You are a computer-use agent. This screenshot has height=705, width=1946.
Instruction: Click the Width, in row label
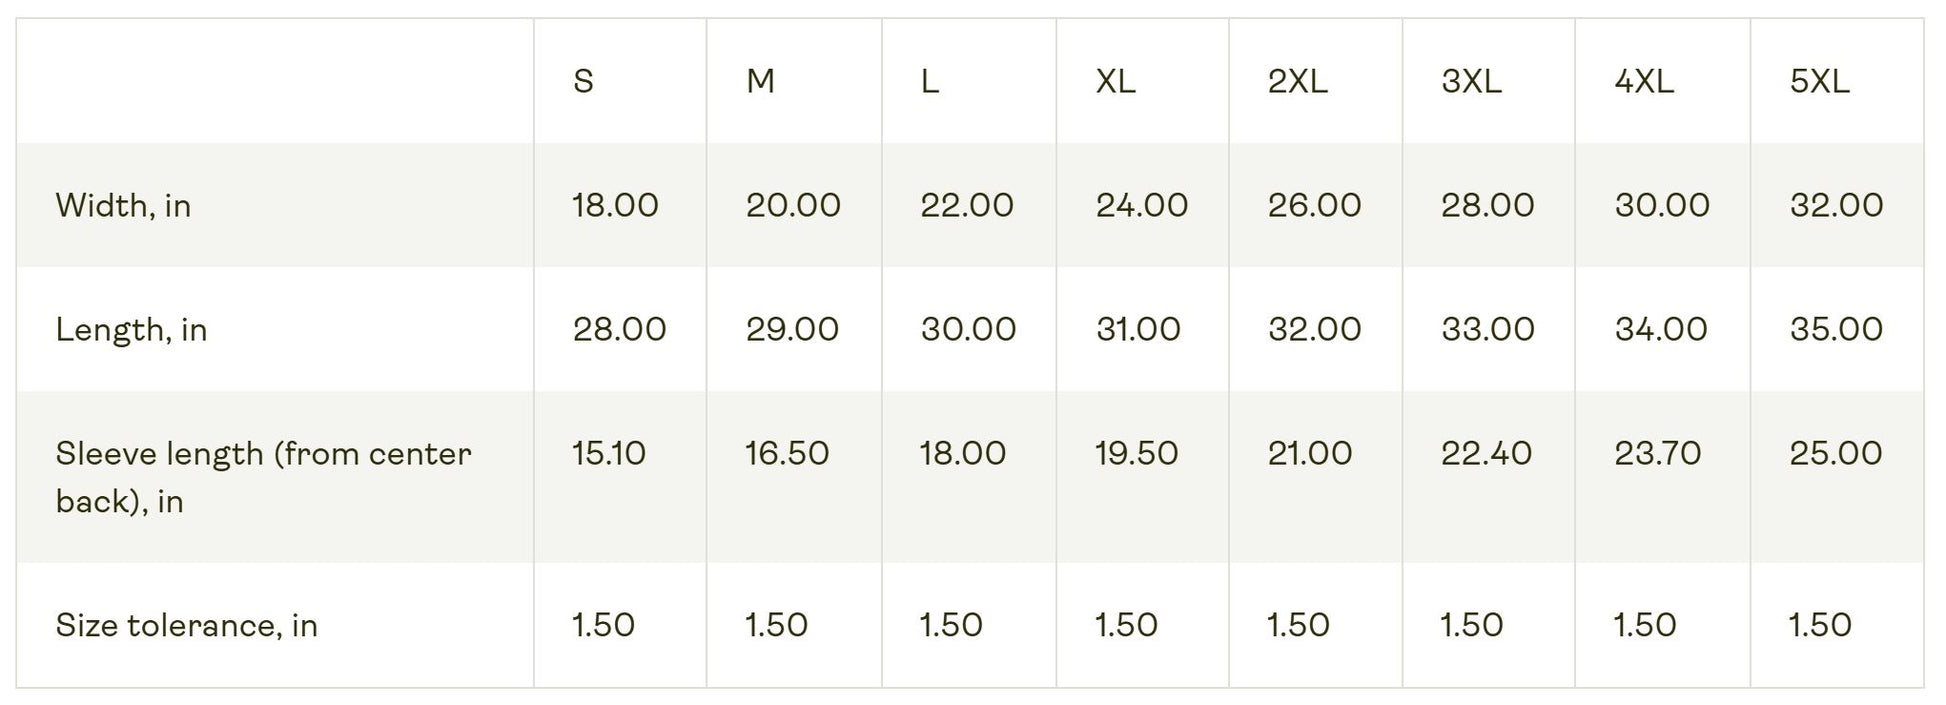tap(123, 205)
